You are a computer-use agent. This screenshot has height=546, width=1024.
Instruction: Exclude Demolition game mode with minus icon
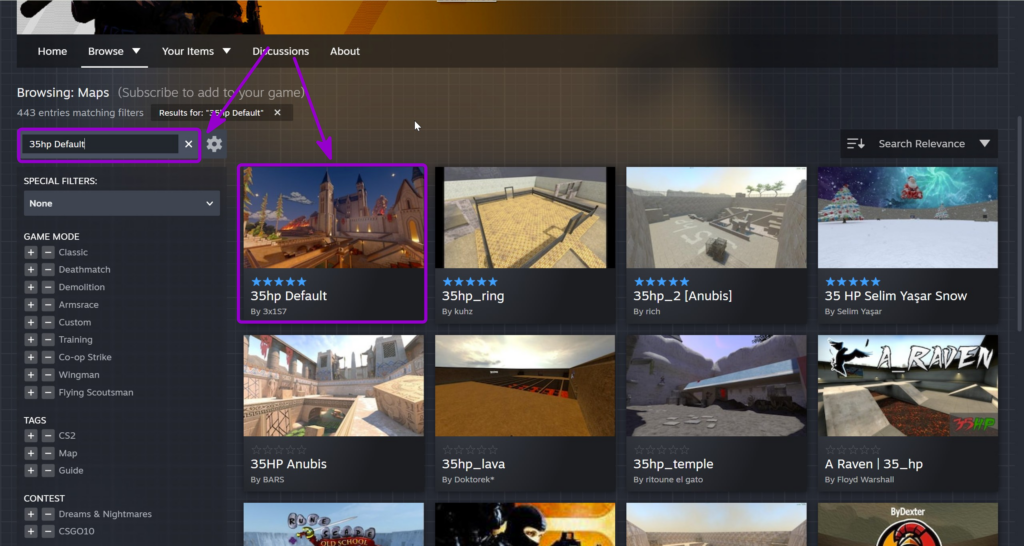[48, 287]
